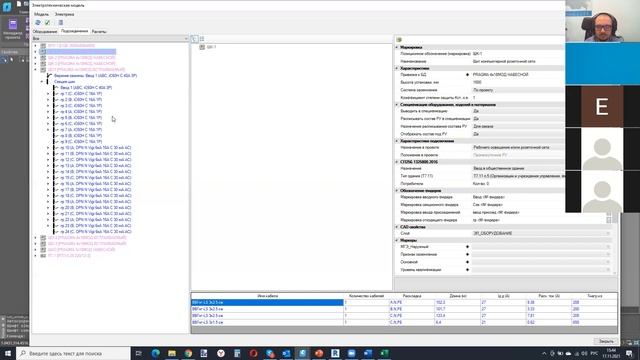Viewport: 640px width, 360px height.
Task: Click the Закрыть button
Action: pos(606,341)
